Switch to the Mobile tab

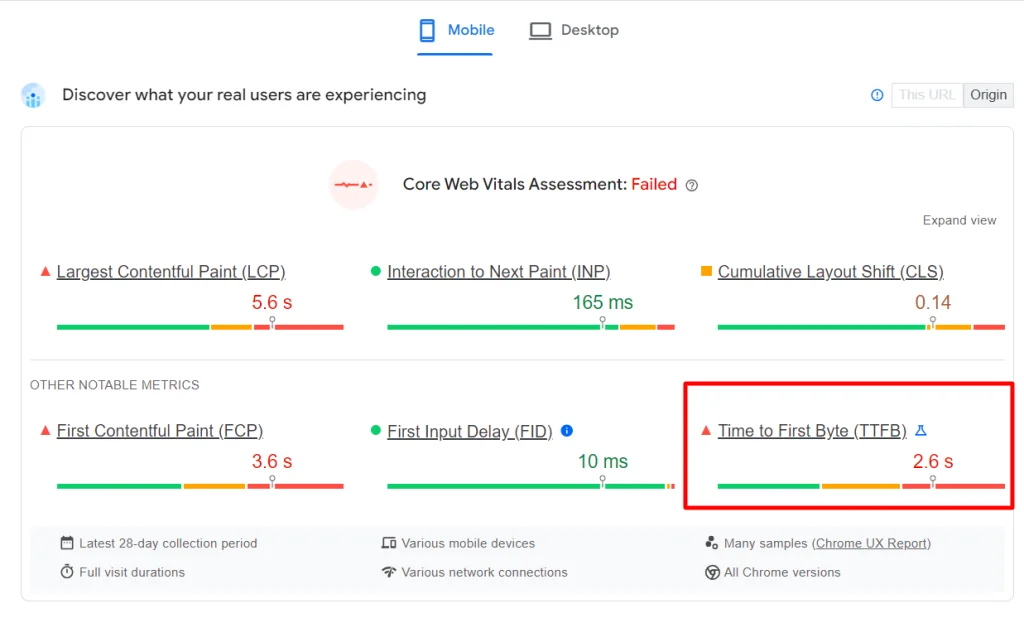456,30
